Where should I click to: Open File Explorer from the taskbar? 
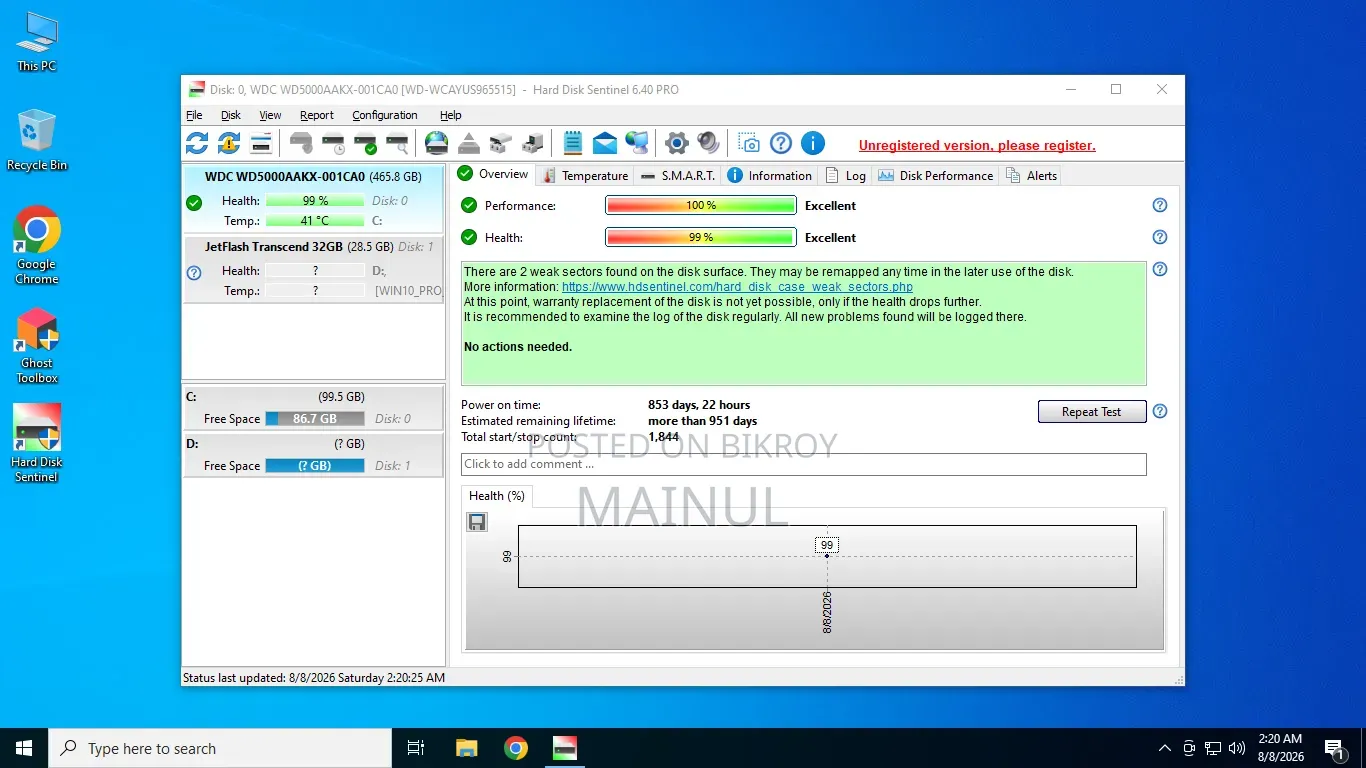[467, 748]
